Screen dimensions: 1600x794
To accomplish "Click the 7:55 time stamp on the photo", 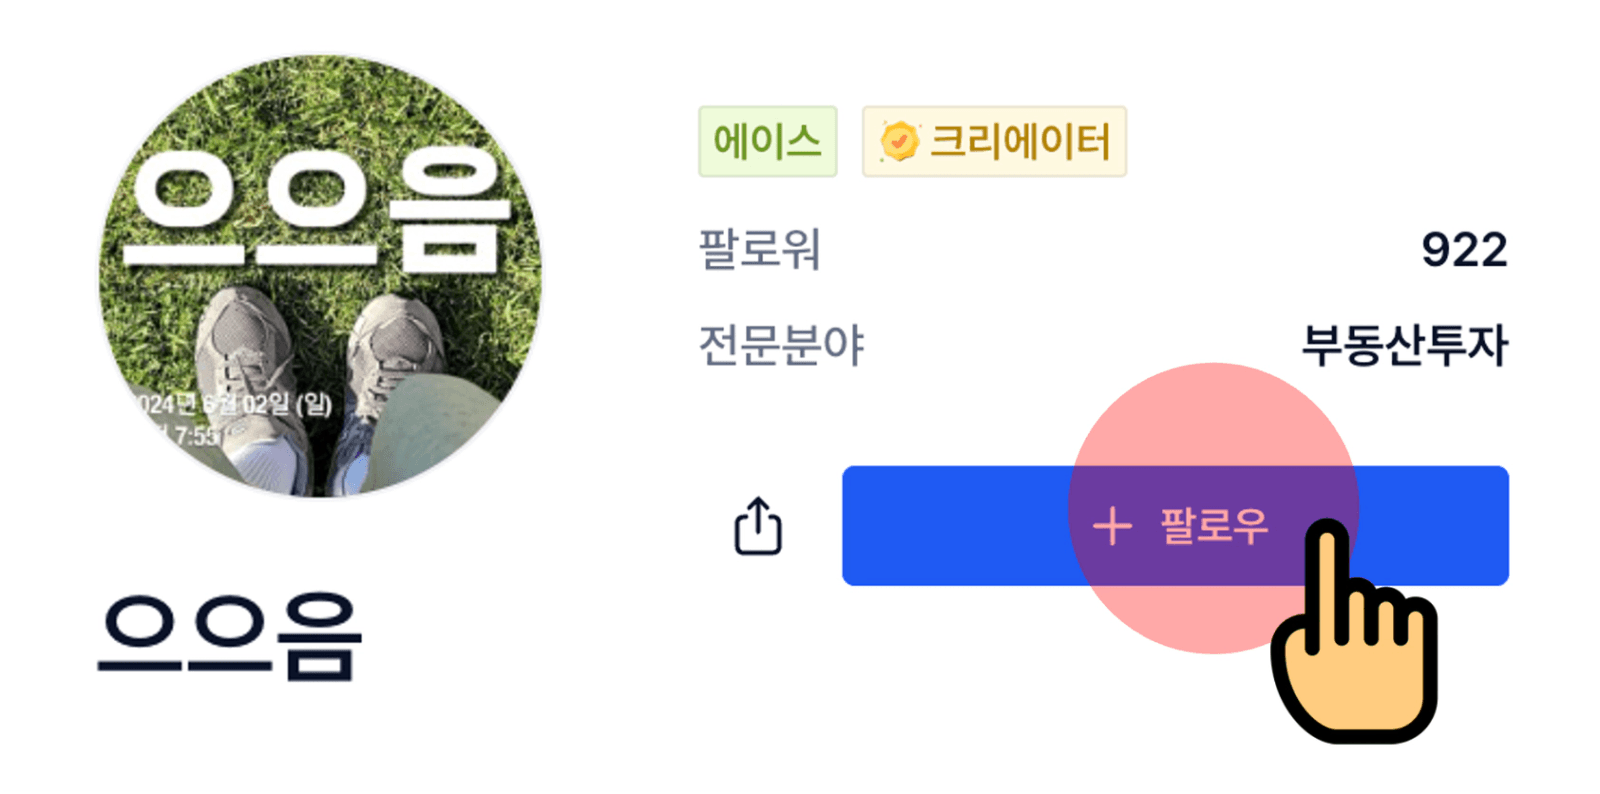I will click(195, 436).
